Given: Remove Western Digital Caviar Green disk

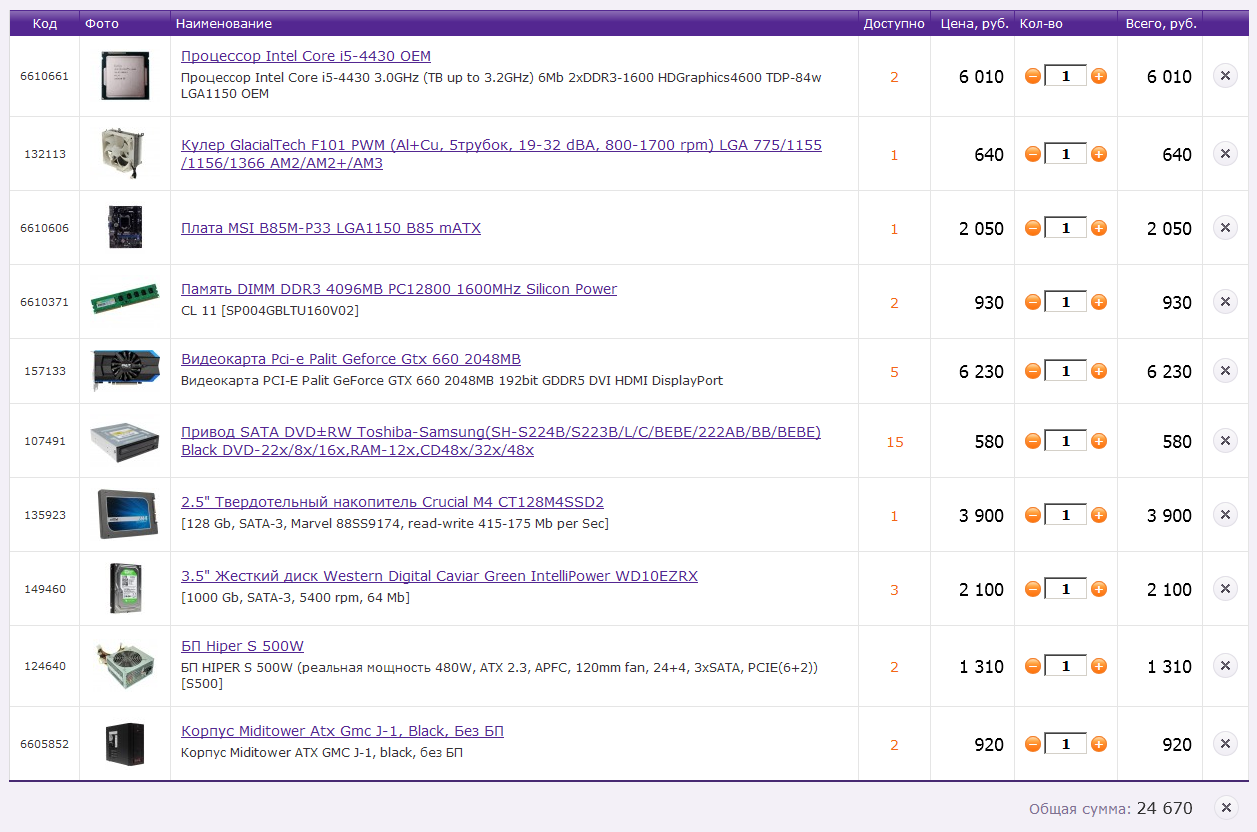Looking at the screenshot, I should pyautogui.click(x=1225, y=589).
